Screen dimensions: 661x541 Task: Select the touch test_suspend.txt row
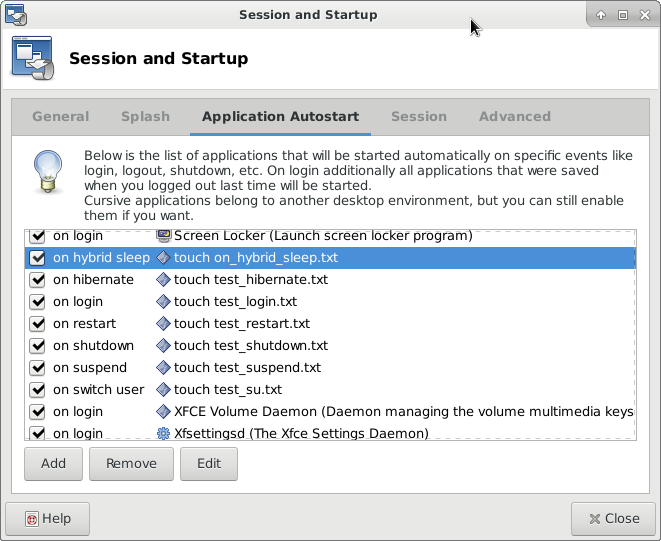(x=247, y=368)
